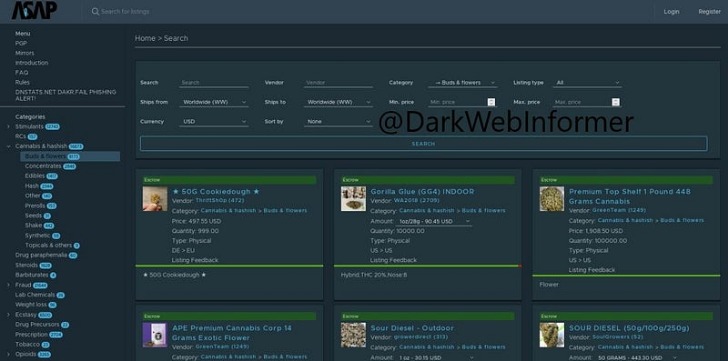The image size is (728, 361).
Task: Open vendor ThriftShOp (472) profile
Action: (x=220, y=200)
